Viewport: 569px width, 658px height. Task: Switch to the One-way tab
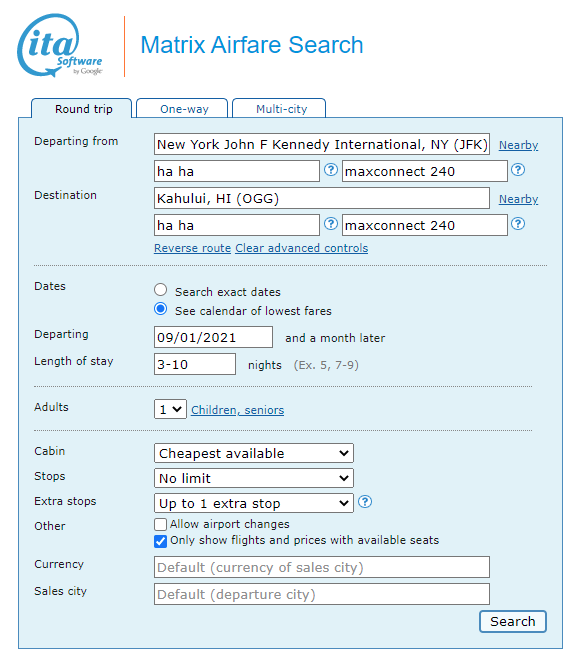pos(182,109)
